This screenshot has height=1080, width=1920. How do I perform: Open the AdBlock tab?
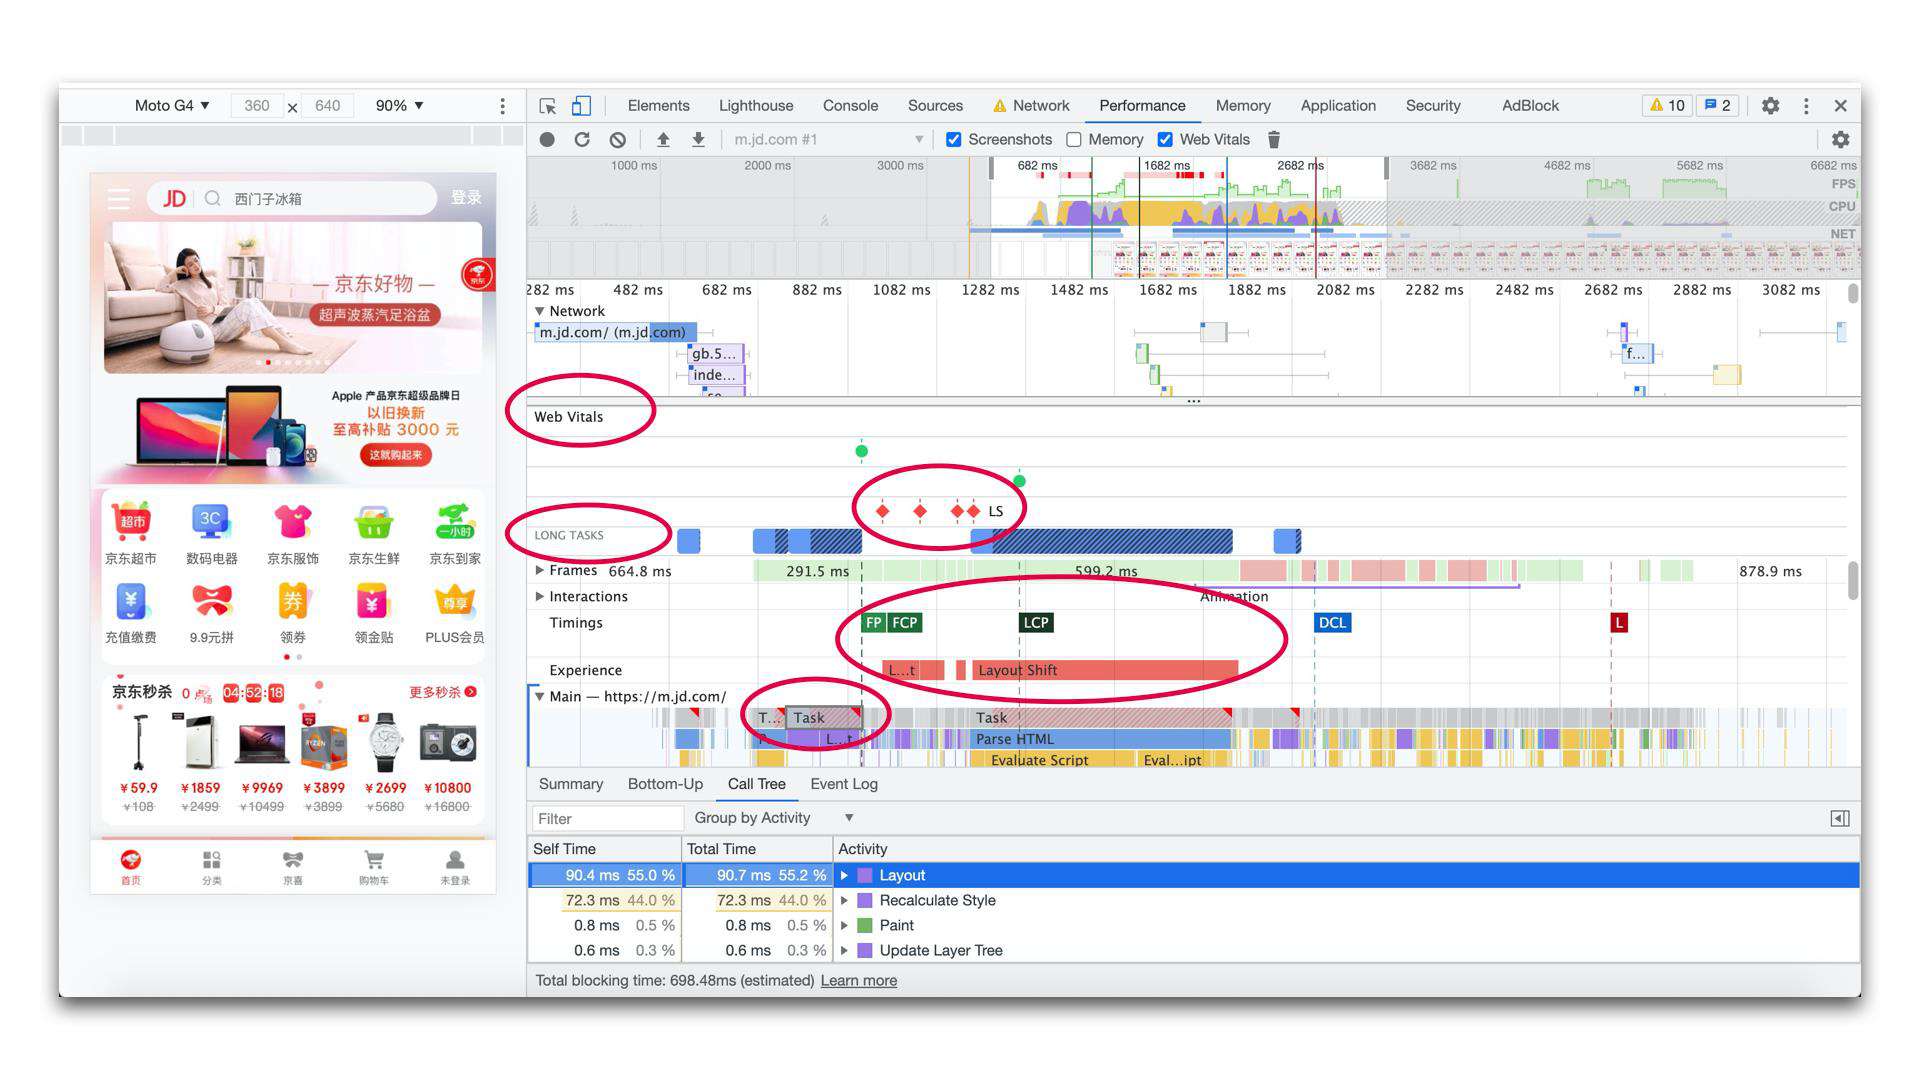[1530, 106]
